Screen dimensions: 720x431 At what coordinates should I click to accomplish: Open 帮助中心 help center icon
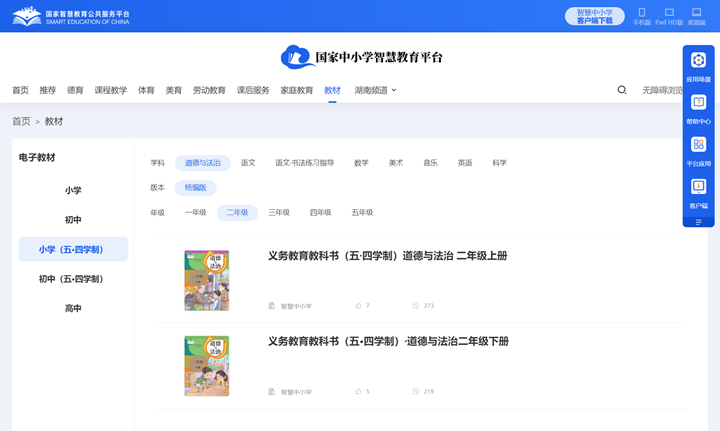pos(698,108)
